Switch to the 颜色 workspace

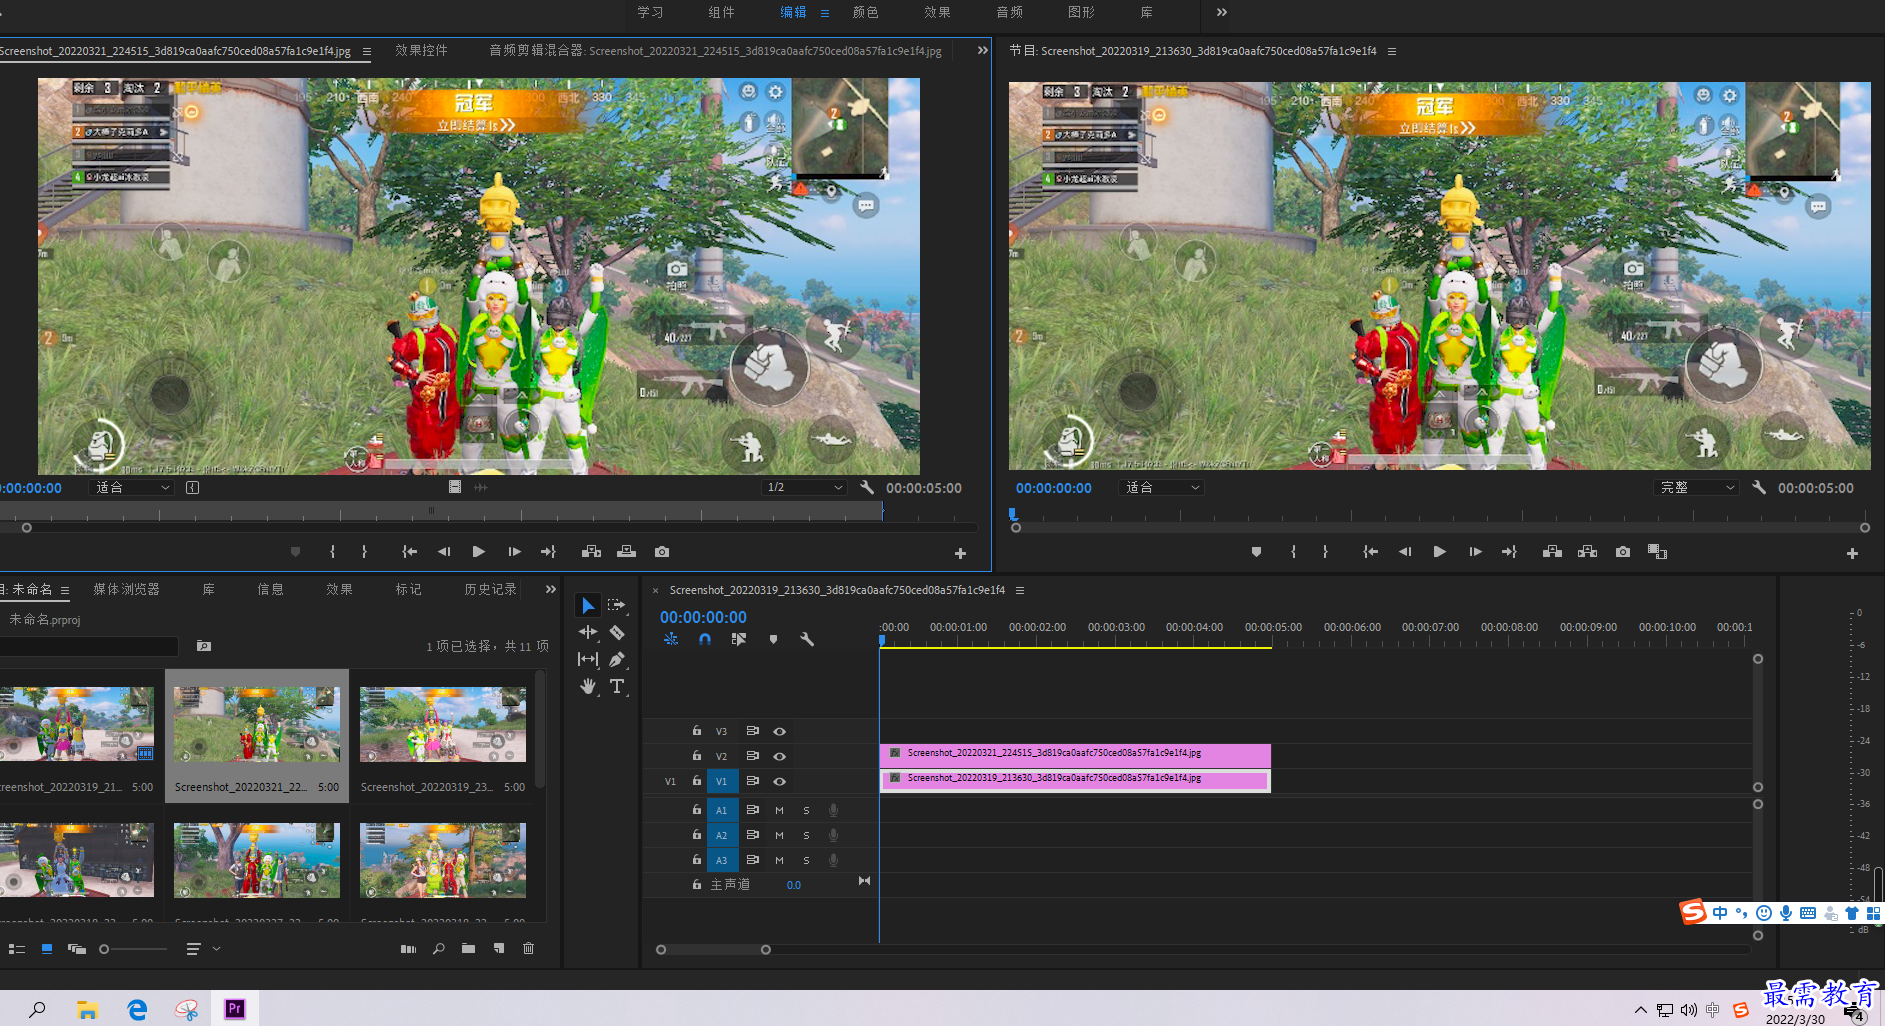pos(865,12)
